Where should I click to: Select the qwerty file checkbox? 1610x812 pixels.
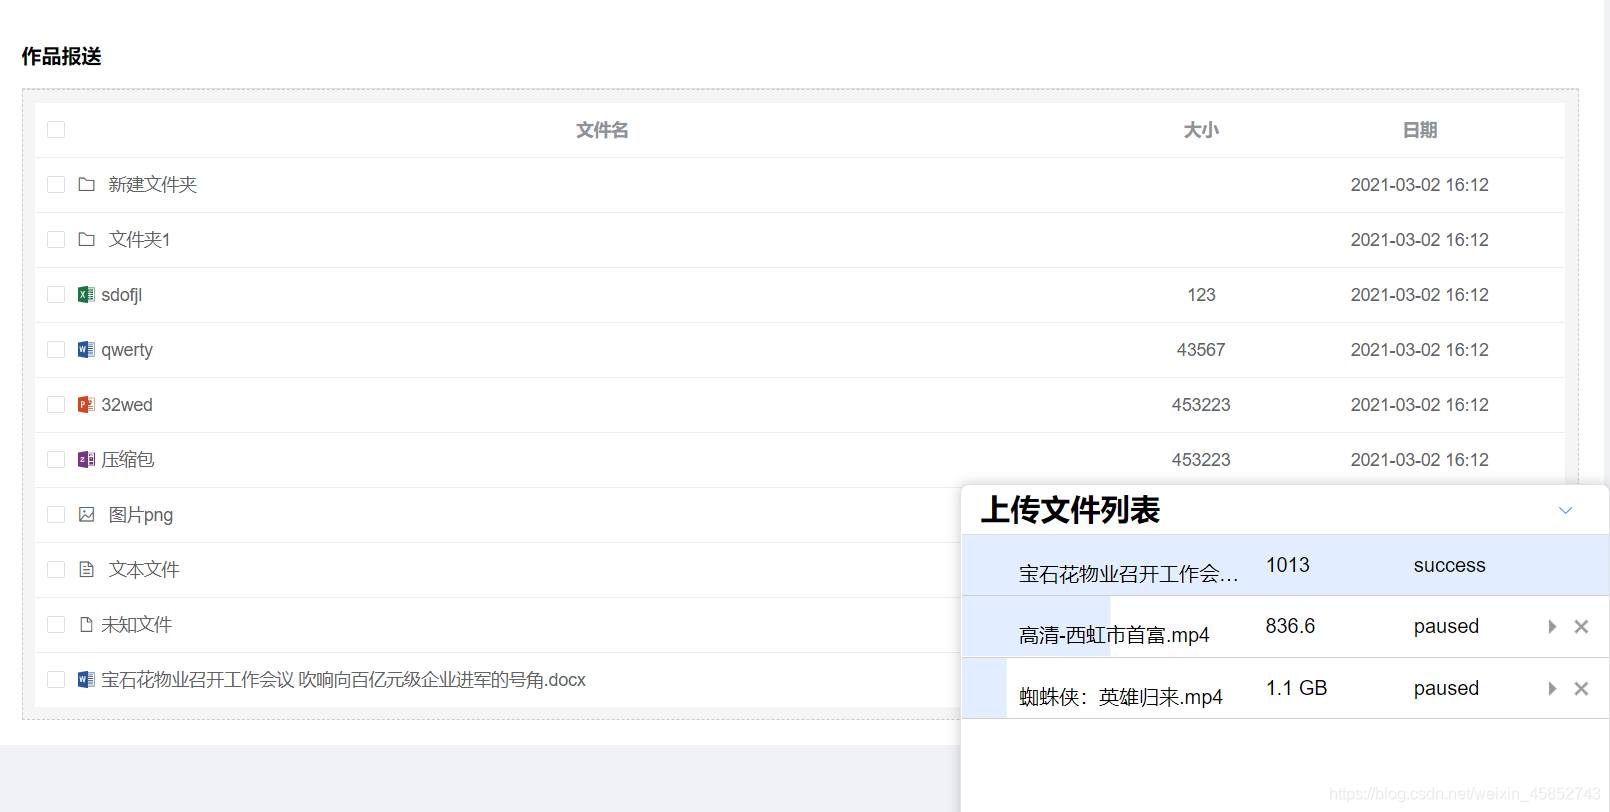point(56,349)
